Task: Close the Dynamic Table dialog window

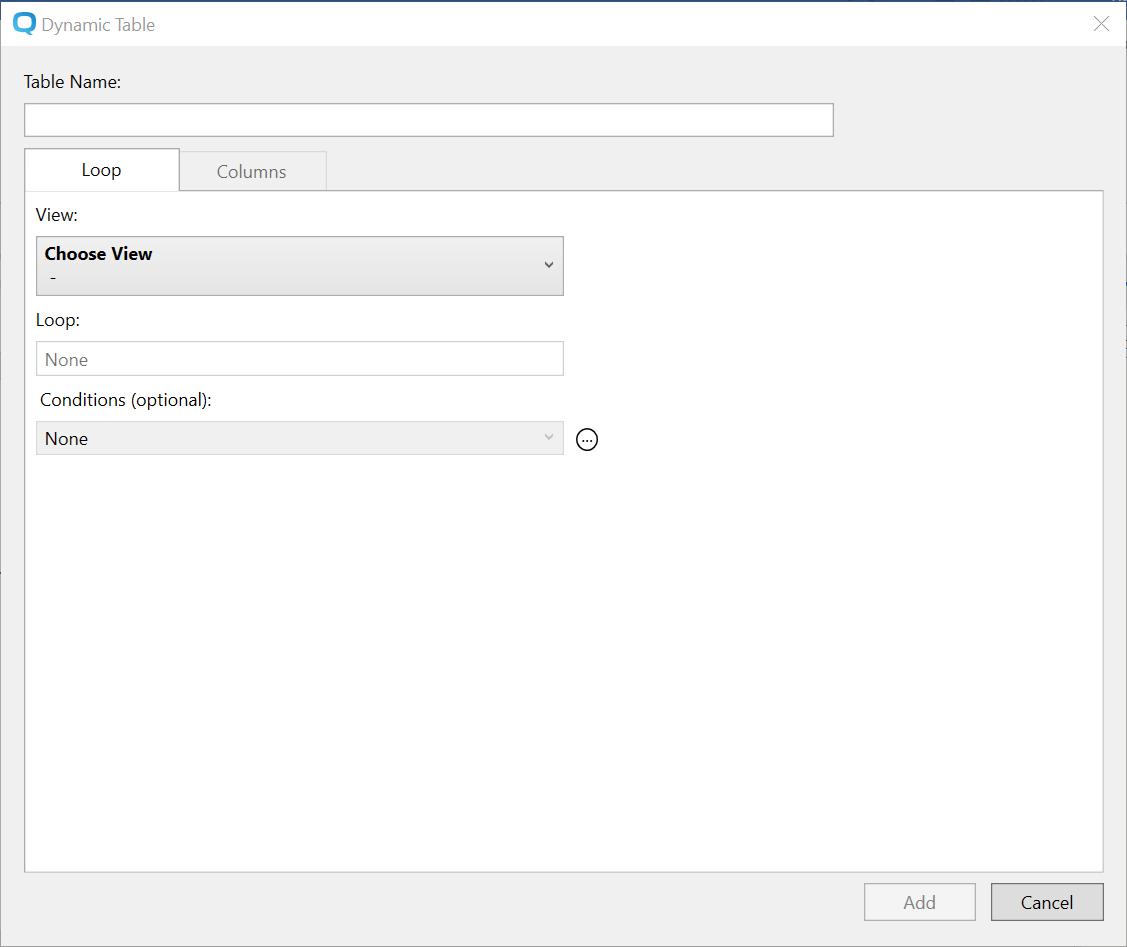Action: click(1101, 24)
